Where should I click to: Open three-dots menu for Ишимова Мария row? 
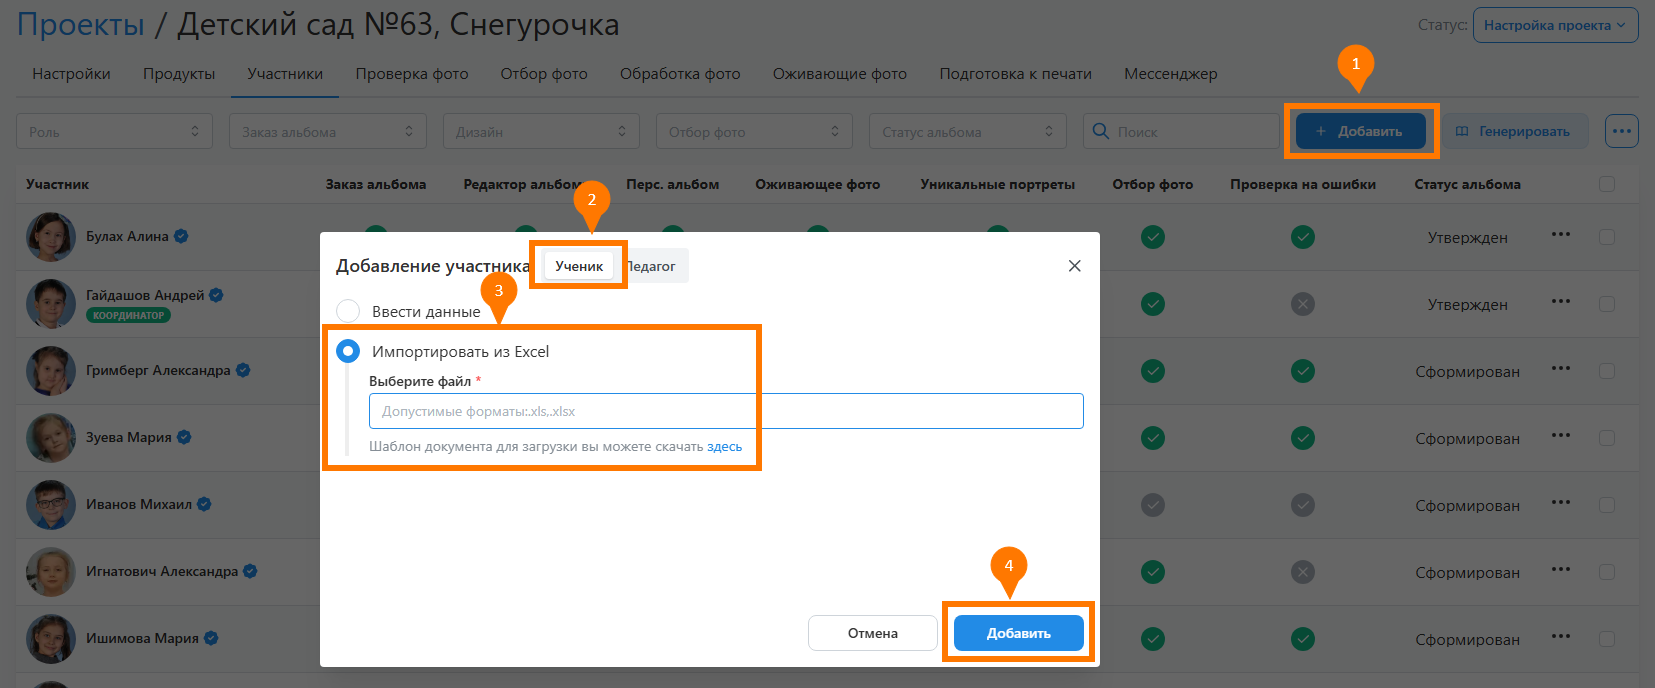pos(1560,637)
